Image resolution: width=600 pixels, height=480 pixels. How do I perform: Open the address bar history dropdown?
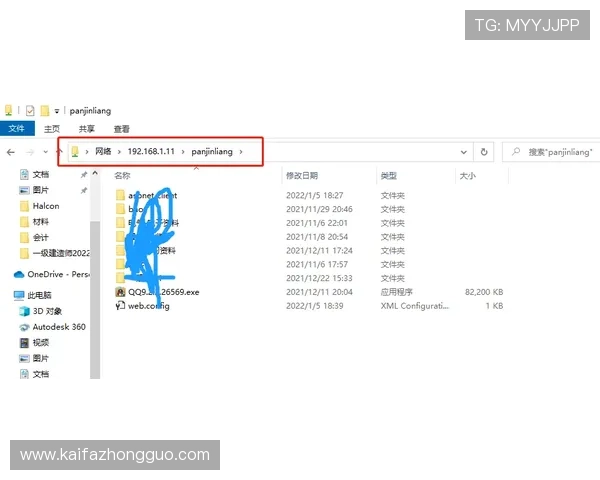463,152
